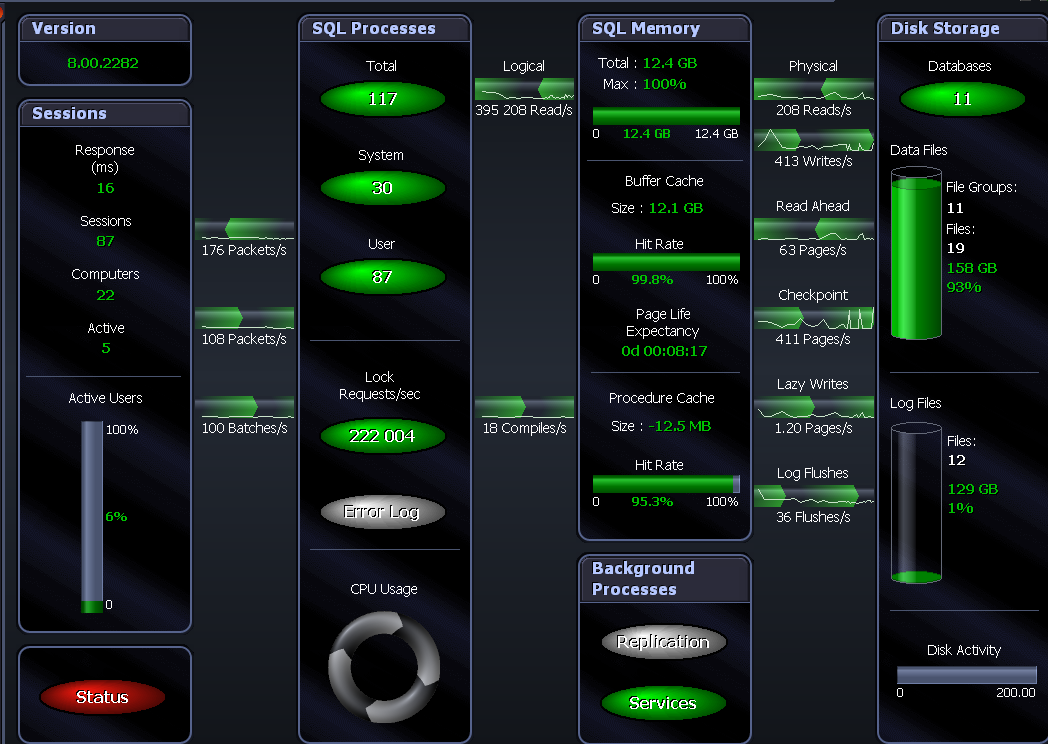Click the Read Ahead Pages/s graph
Viewport: 1048px width, 744px height.
pos(814,229)
